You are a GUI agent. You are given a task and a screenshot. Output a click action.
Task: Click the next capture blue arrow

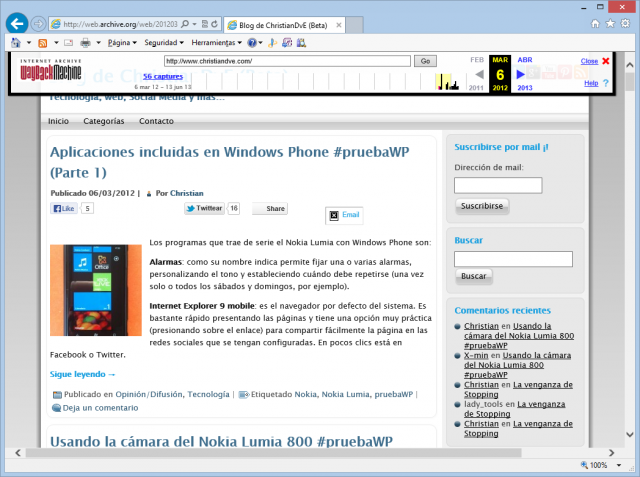[520, 74]
